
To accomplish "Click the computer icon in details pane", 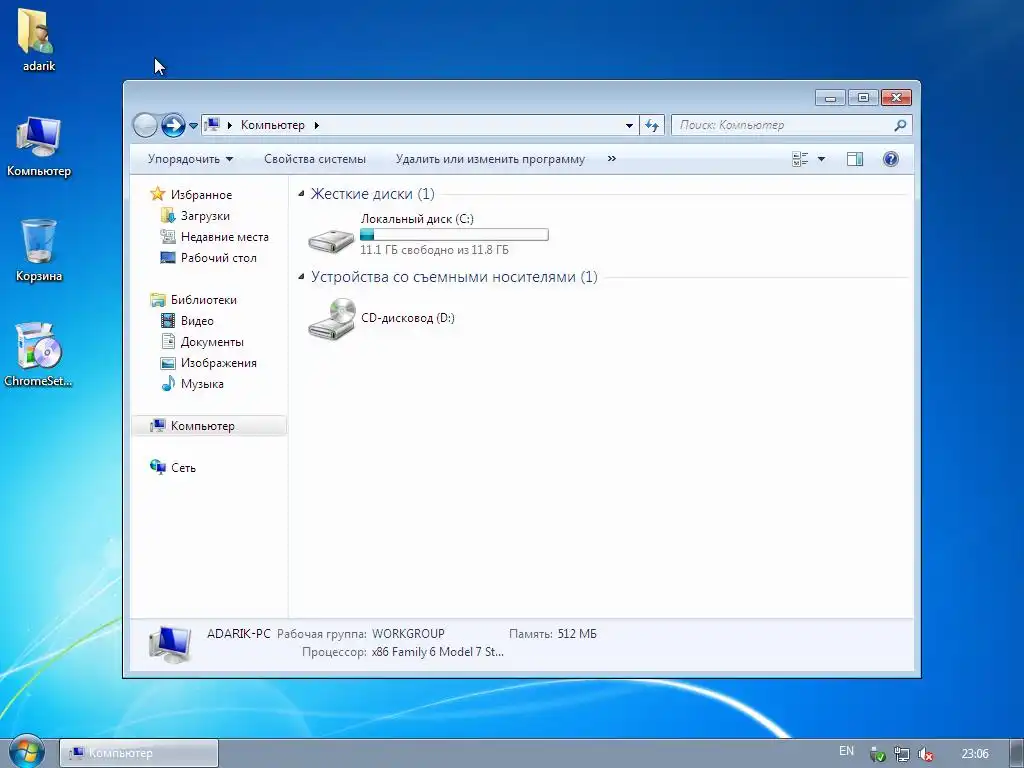I will 170,644.
